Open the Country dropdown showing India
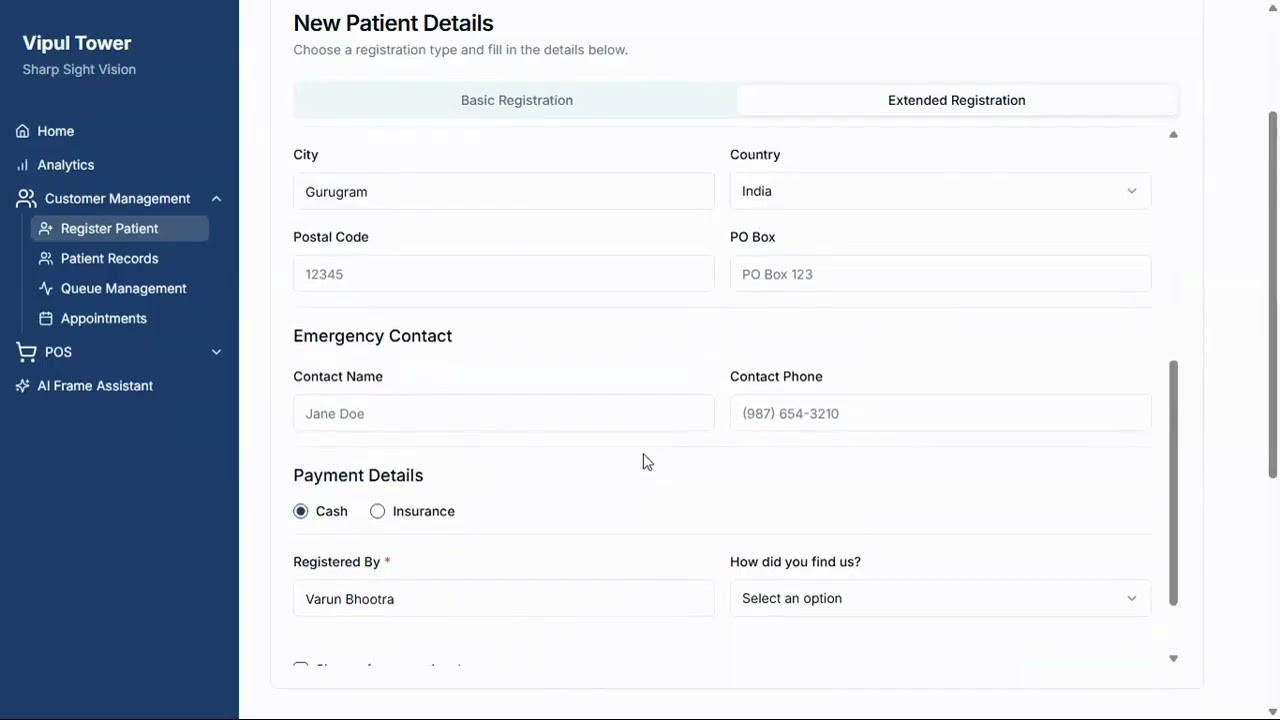 [940, 191]
